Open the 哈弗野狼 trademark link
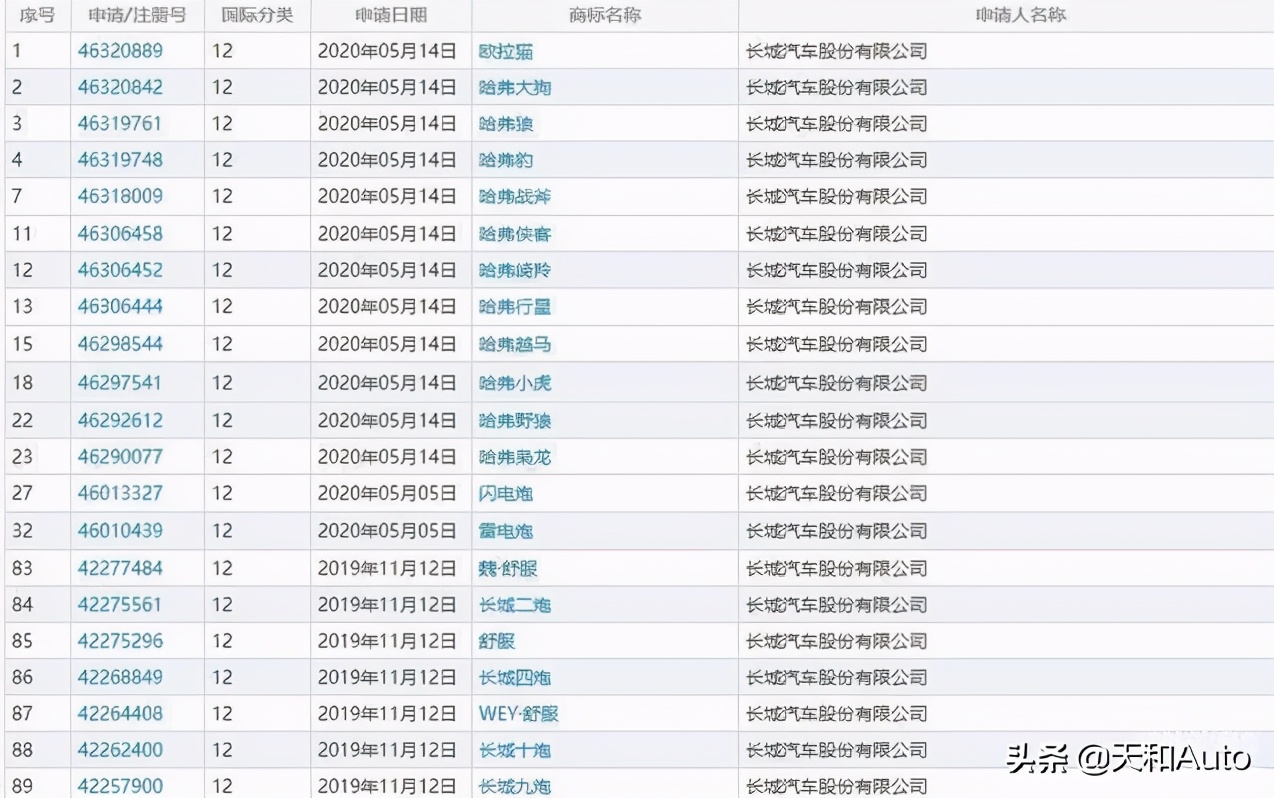This screenshot has height=798, width=1274. coord(515,421)
